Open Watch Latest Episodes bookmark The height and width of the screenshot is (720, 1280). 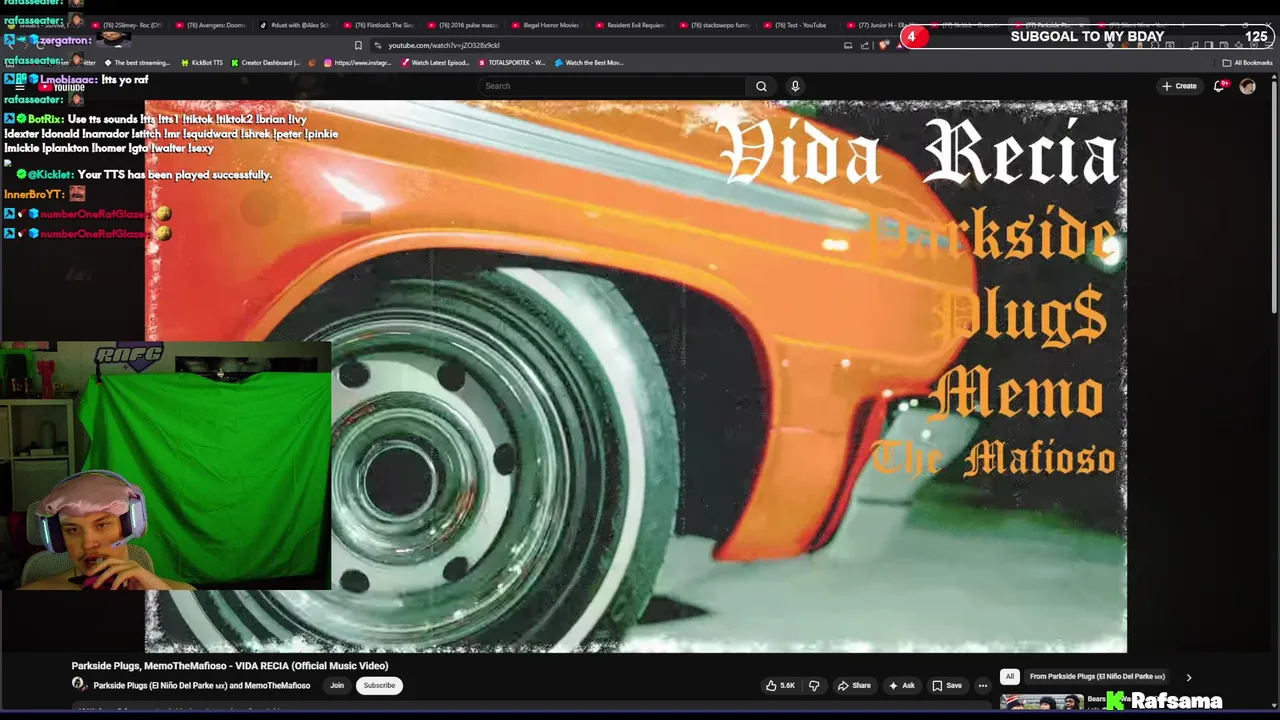coord(435,62)
